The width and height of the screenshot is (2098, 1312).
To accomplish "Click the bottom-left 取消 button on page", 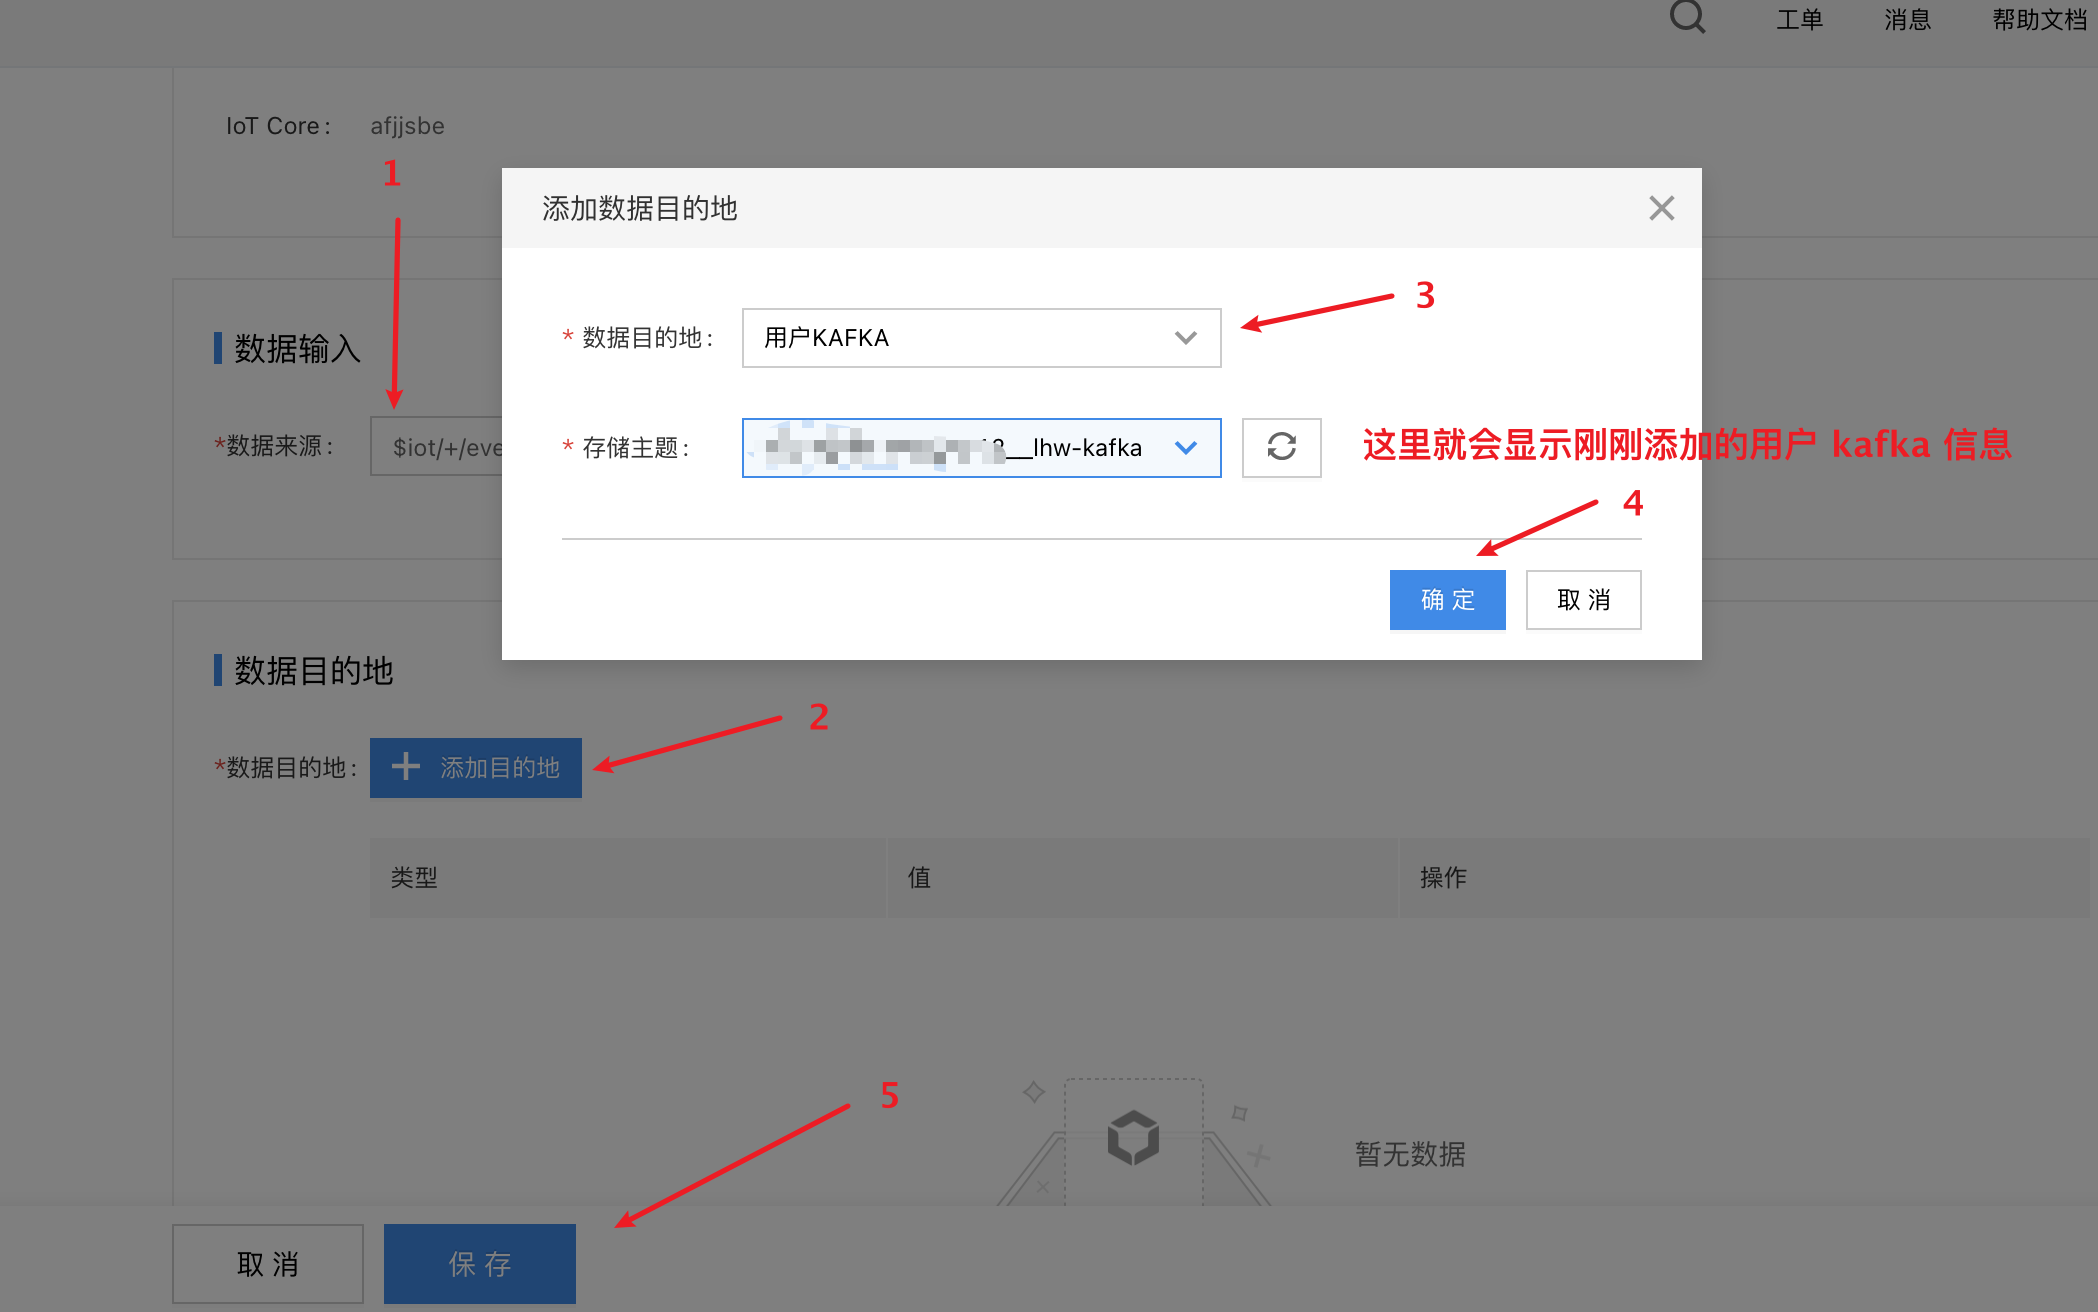I will pyautogui.click(x=267, y=1263).
